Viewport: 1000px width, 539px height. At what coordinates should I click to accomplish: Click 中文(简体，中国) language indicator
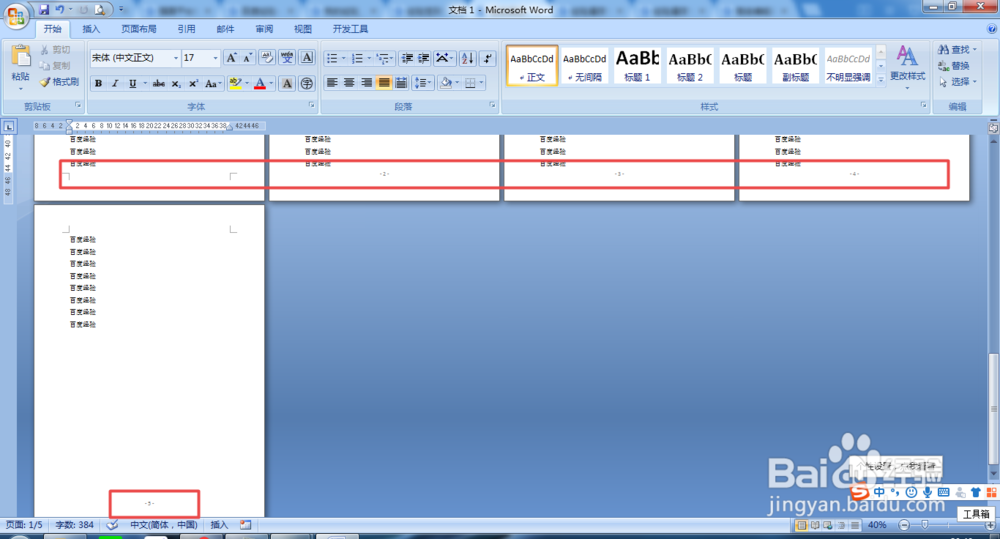[x=163, y=525]
